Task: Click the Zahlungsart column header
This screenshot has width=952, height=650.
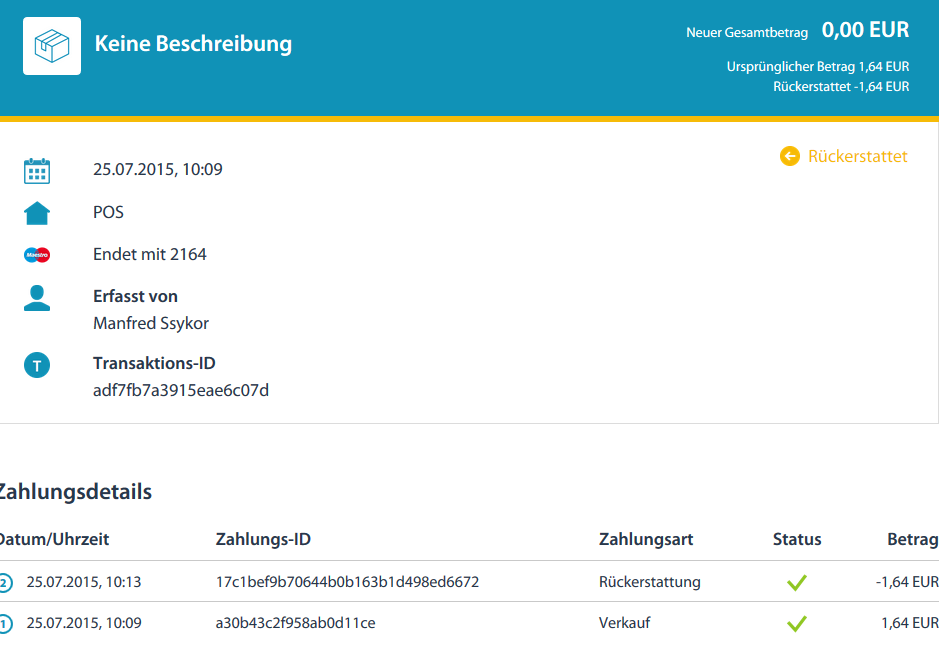Action: 645,540
